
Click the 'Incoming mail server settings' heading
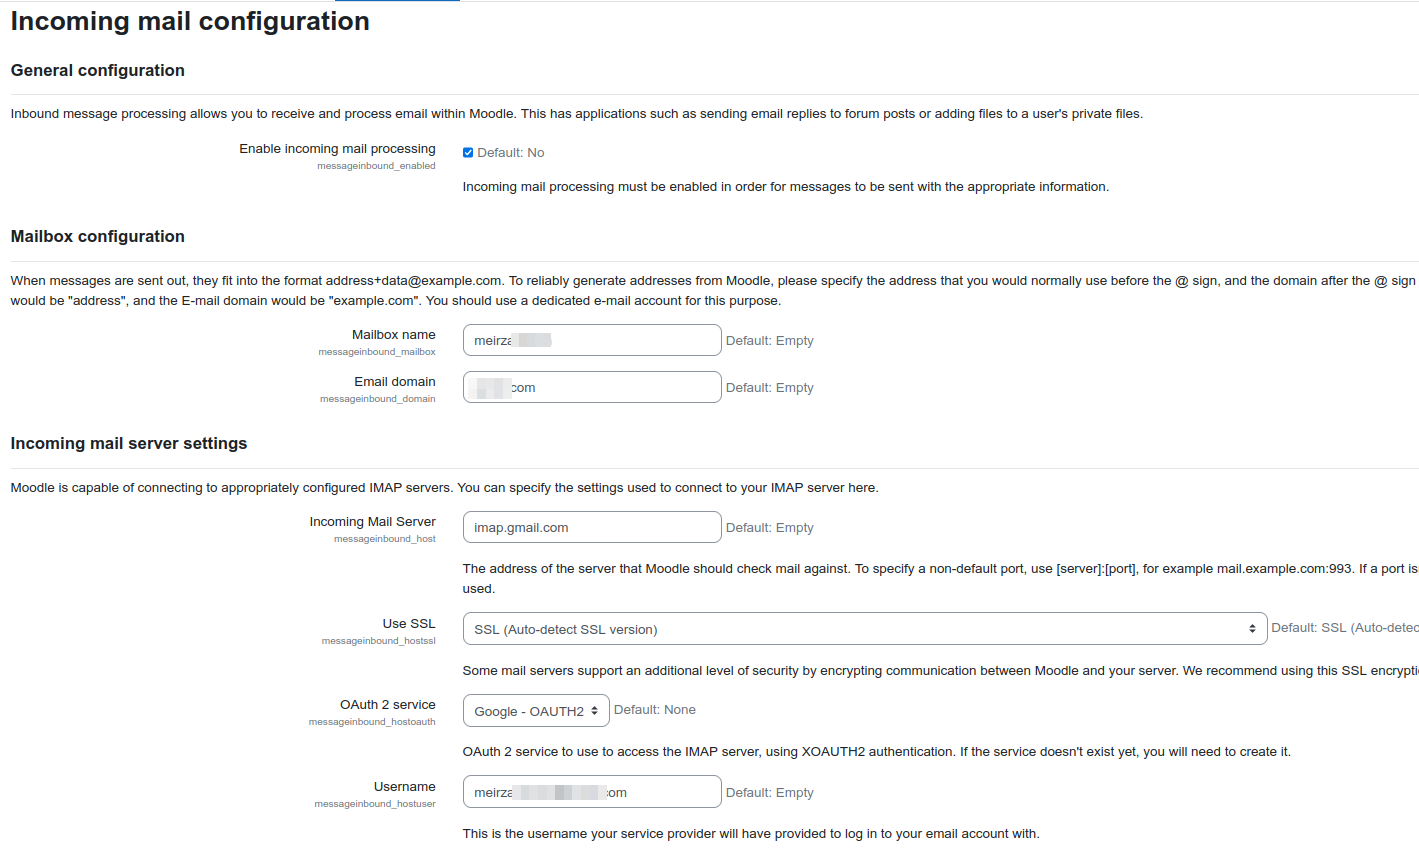click(x=129, y=443)
